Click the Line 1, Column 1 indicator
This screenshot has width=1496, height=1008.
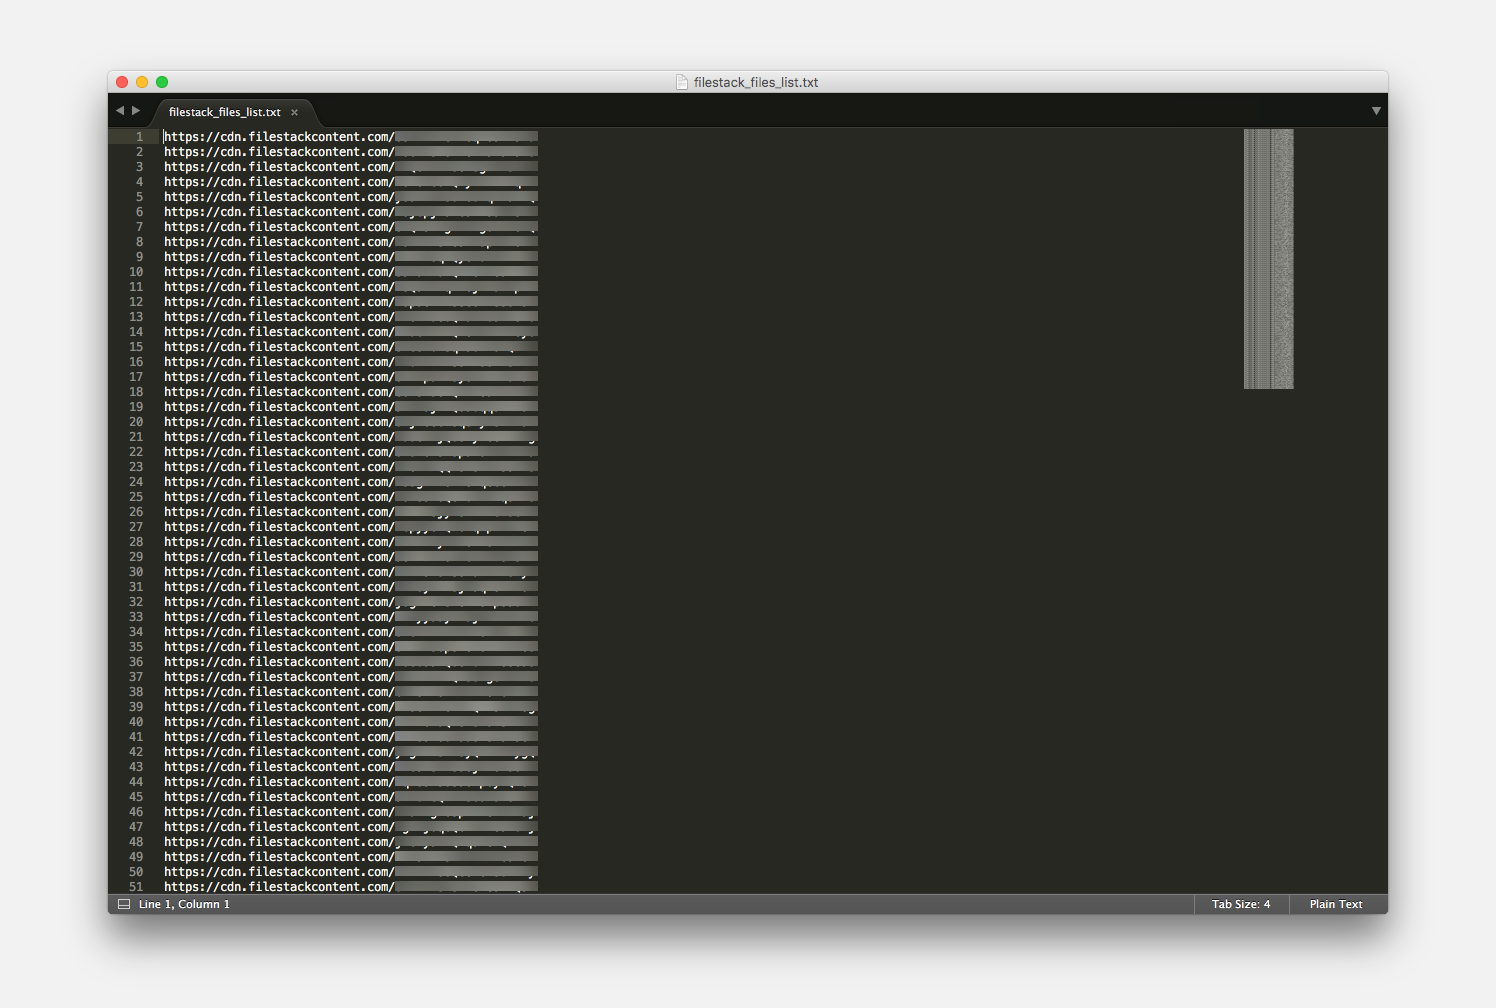186,903
